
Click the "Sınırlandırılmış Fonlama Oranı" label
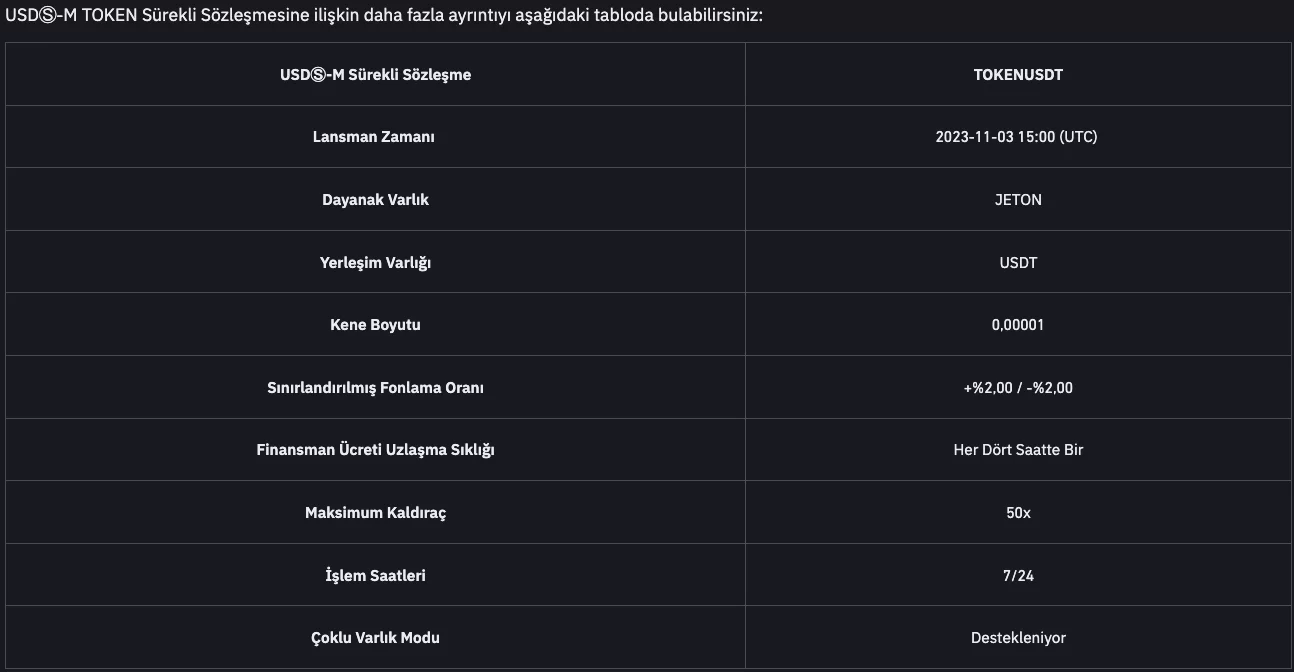[375, 388]
